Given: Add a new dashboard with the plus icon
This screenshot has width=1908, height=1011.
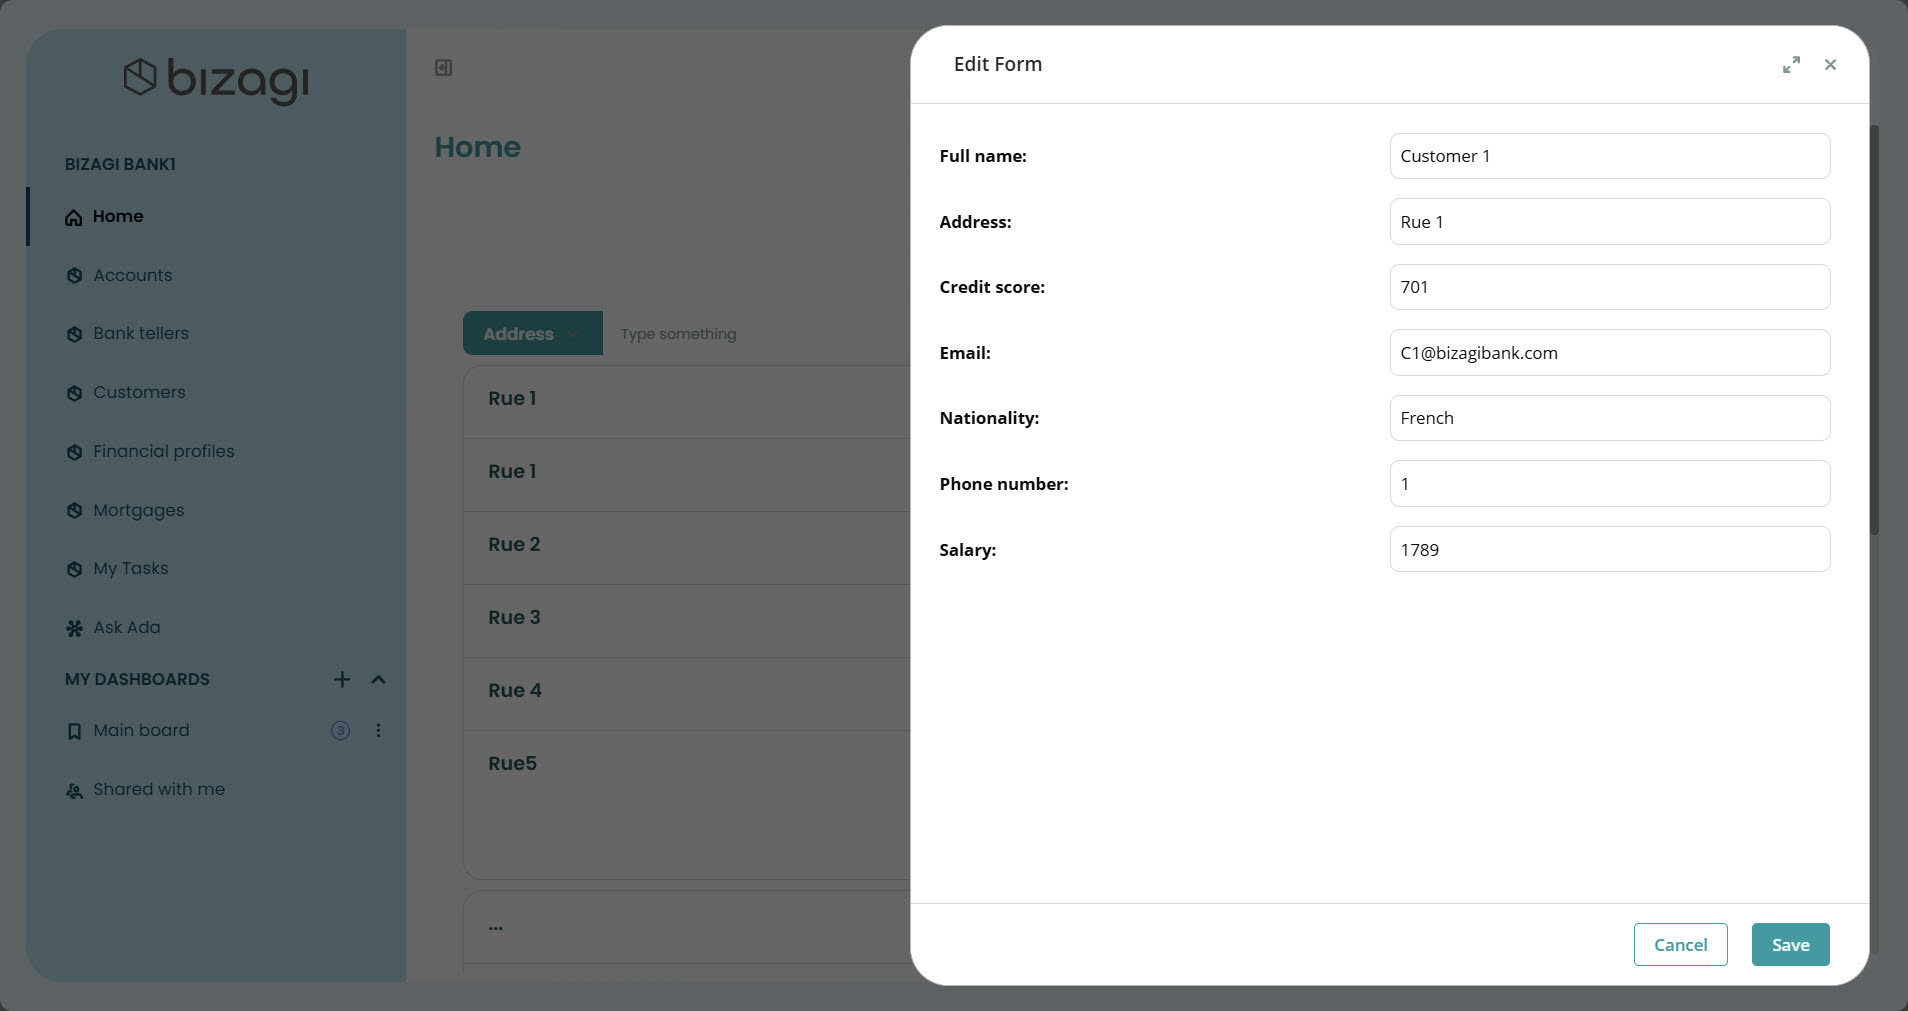Looking at the screenshot, I should [x=340, y=679].
